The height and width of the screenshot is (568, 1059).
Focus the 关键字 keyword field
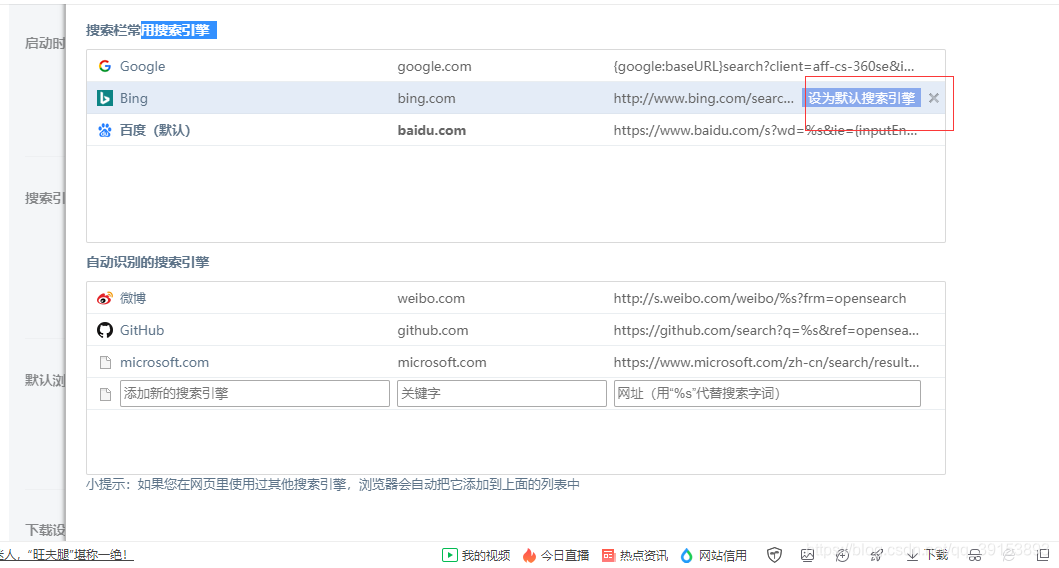[501, 394]
